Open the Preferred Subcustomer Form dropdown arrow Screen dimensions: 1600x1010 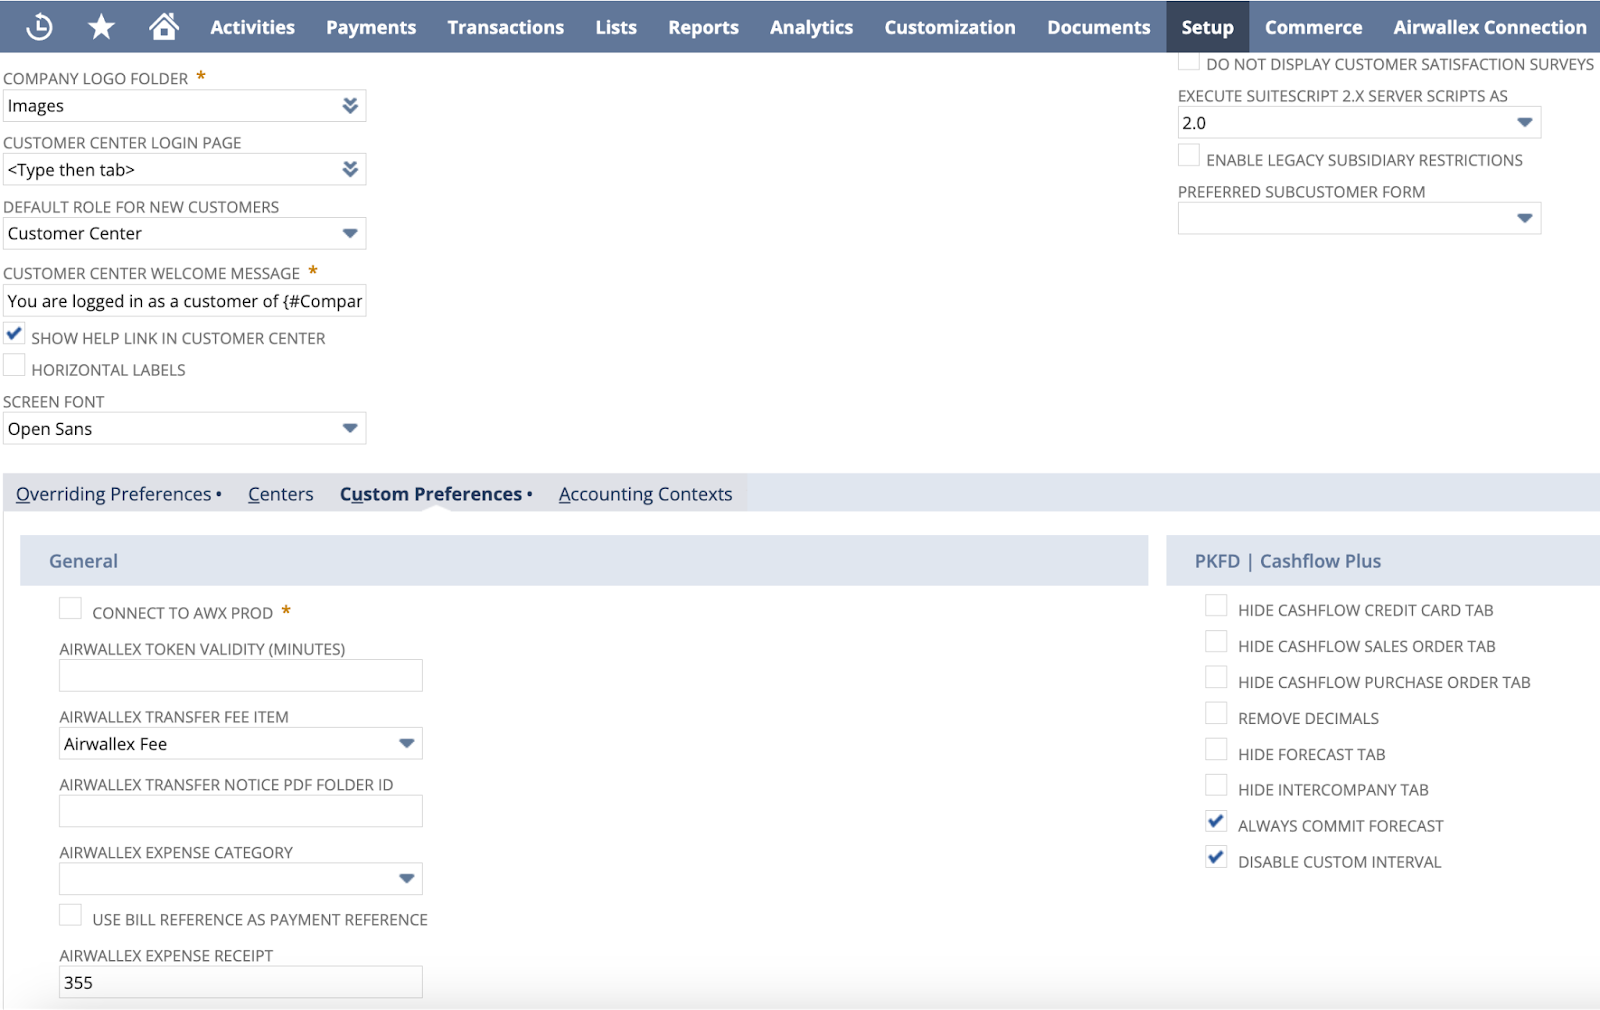[x=1524, y=217]
